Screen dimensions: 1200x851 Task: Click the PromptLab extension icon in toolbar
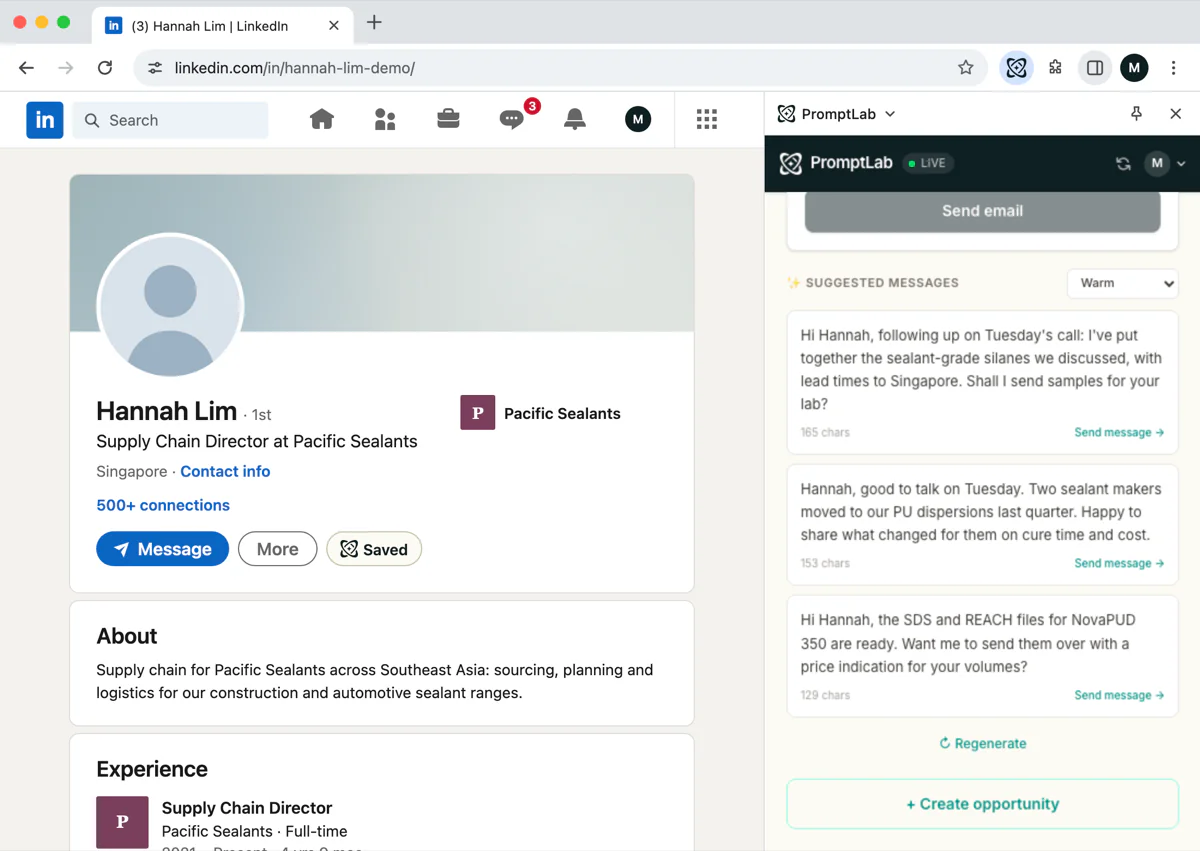pos(1017,68)
